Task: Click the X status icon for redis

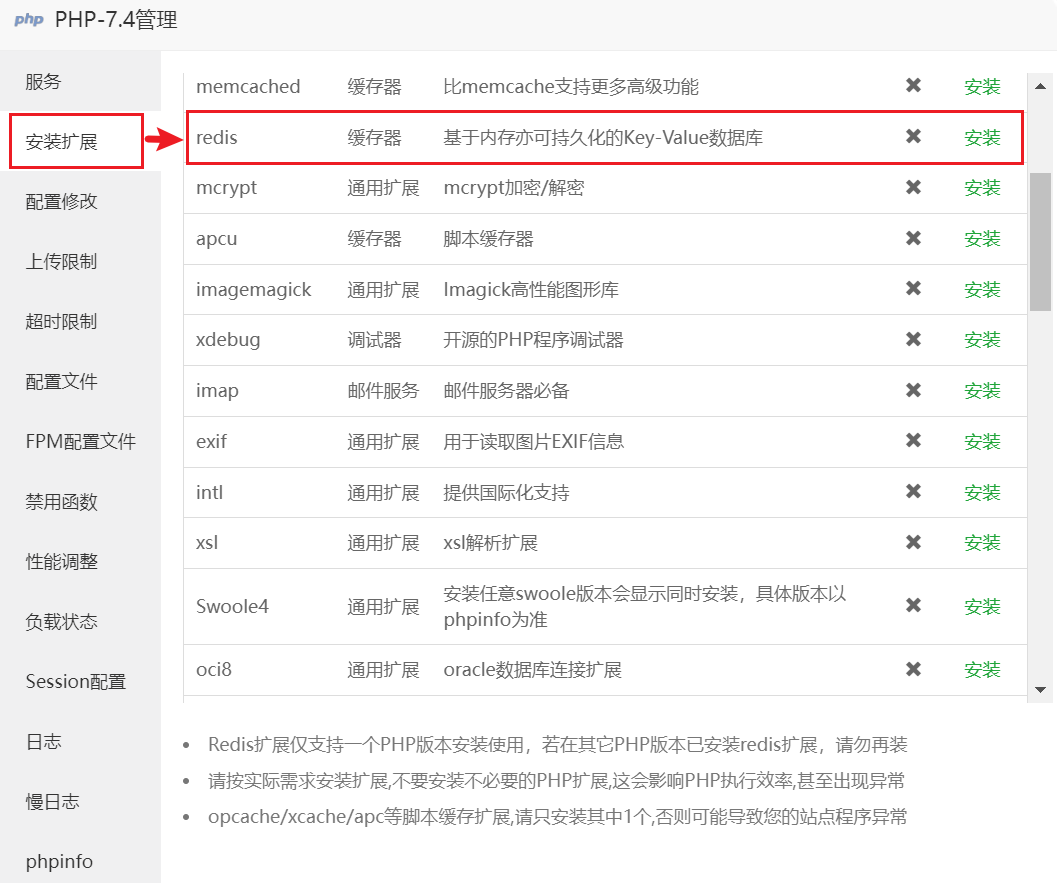Action: coord(913,137)
